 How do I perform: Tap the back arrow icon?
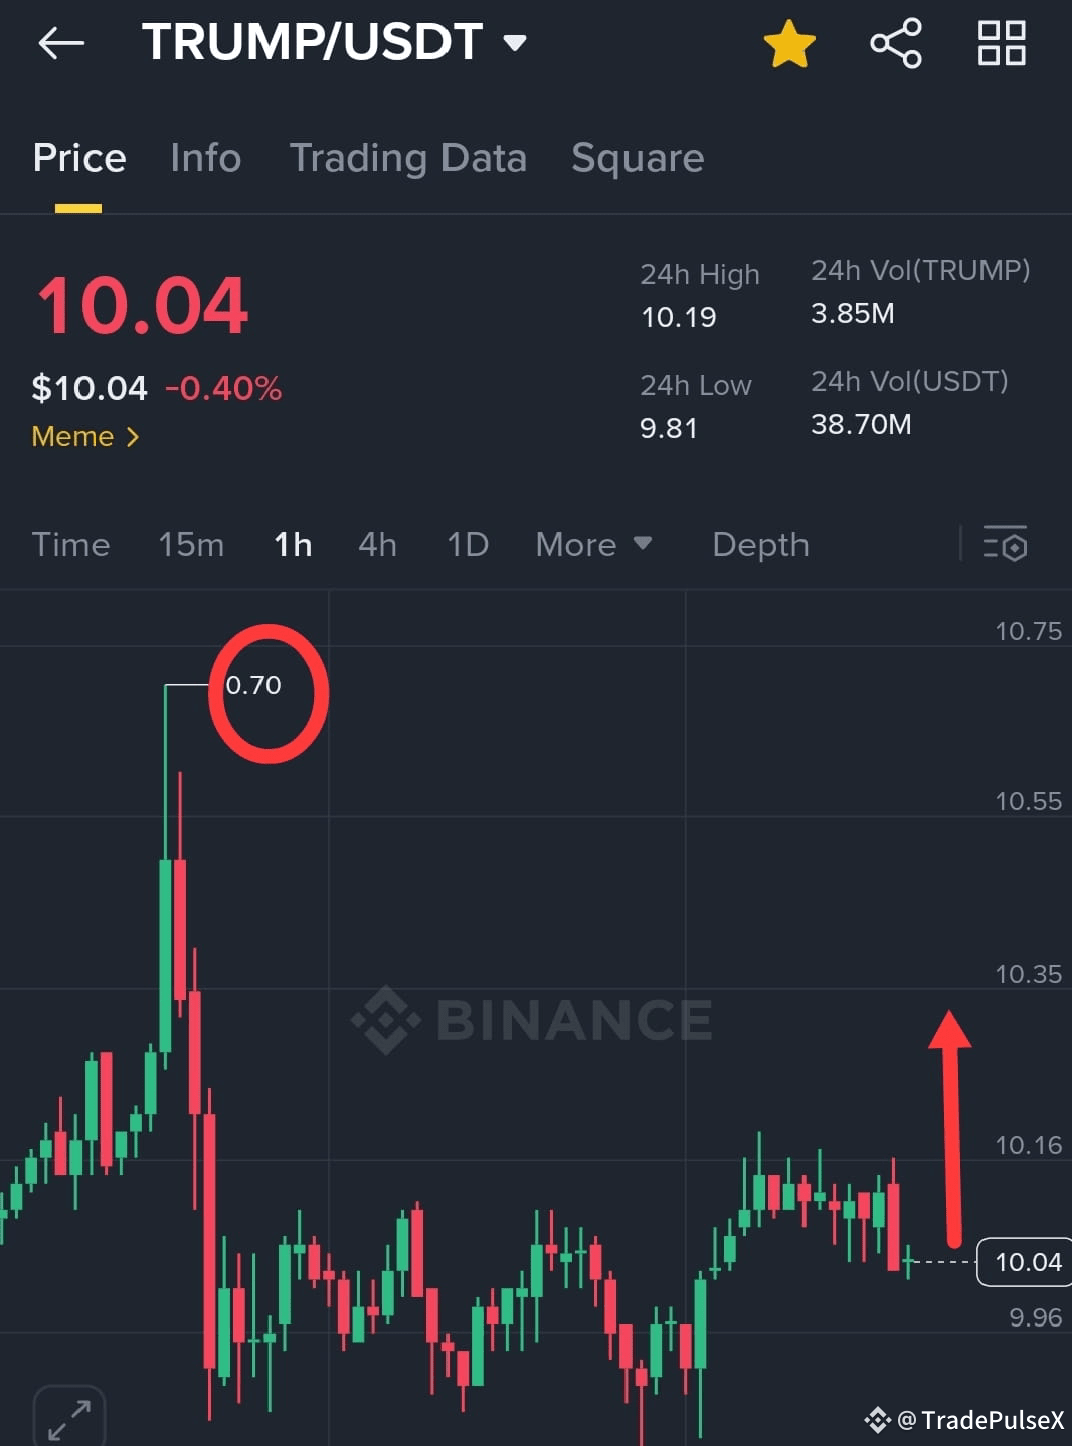(x=61, y=43)
